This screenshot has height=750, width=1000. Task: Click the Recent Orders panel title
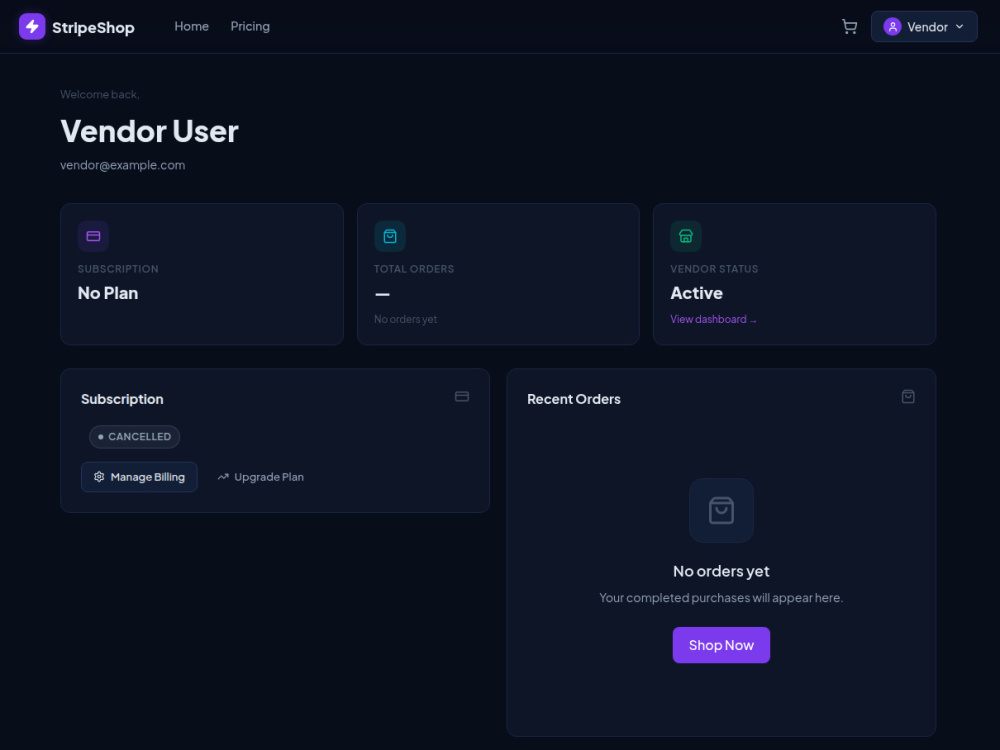pos(573,399)
